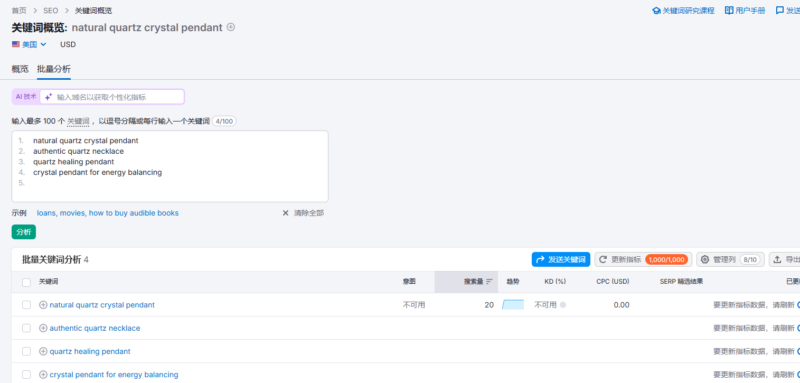Image resolution: width=800 pixels, height=383 pixels.
Task: Click 清除全部 to clear keywords
Action: (x=309, y=213)
